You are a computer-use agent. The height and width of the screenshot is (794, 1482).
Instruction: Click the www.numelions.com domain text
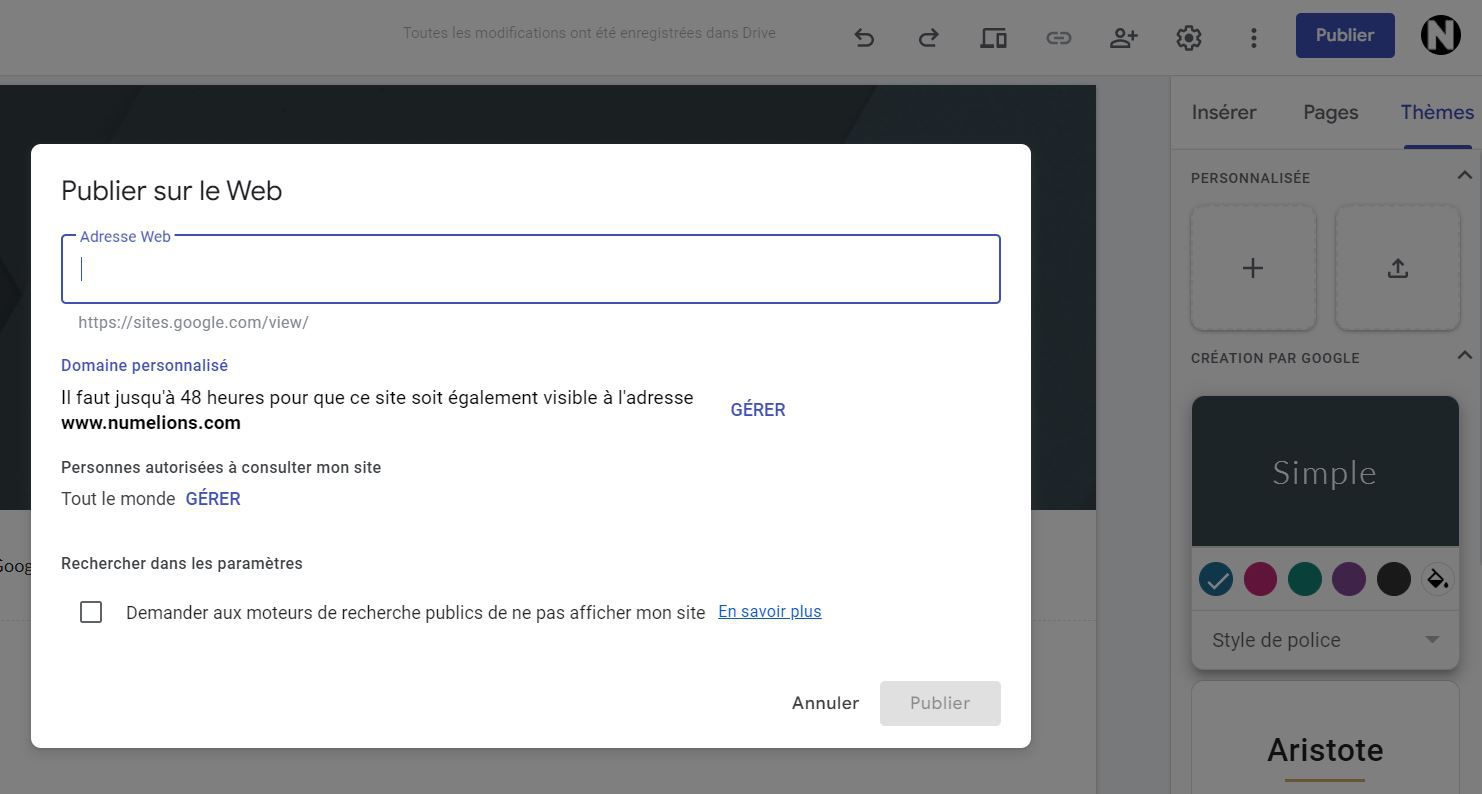point(151,423)
